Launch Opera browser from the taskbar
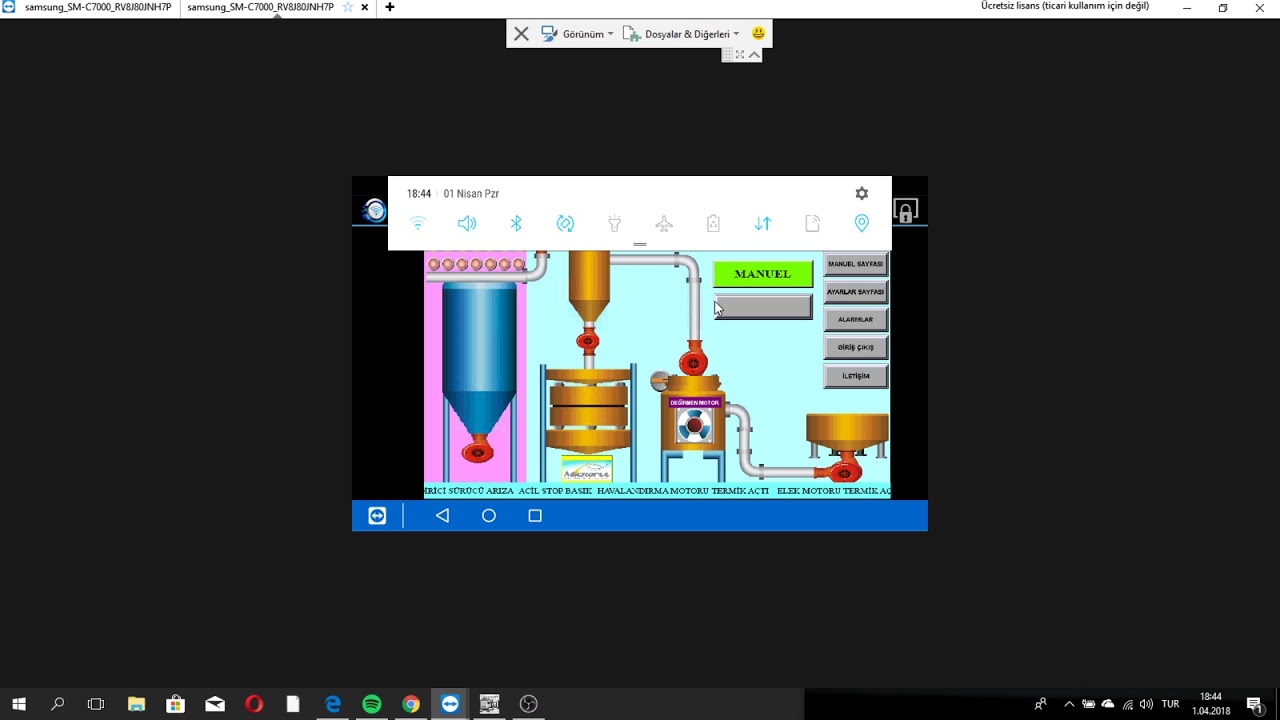Screen dimensions: 1280x720 point(254,704)
